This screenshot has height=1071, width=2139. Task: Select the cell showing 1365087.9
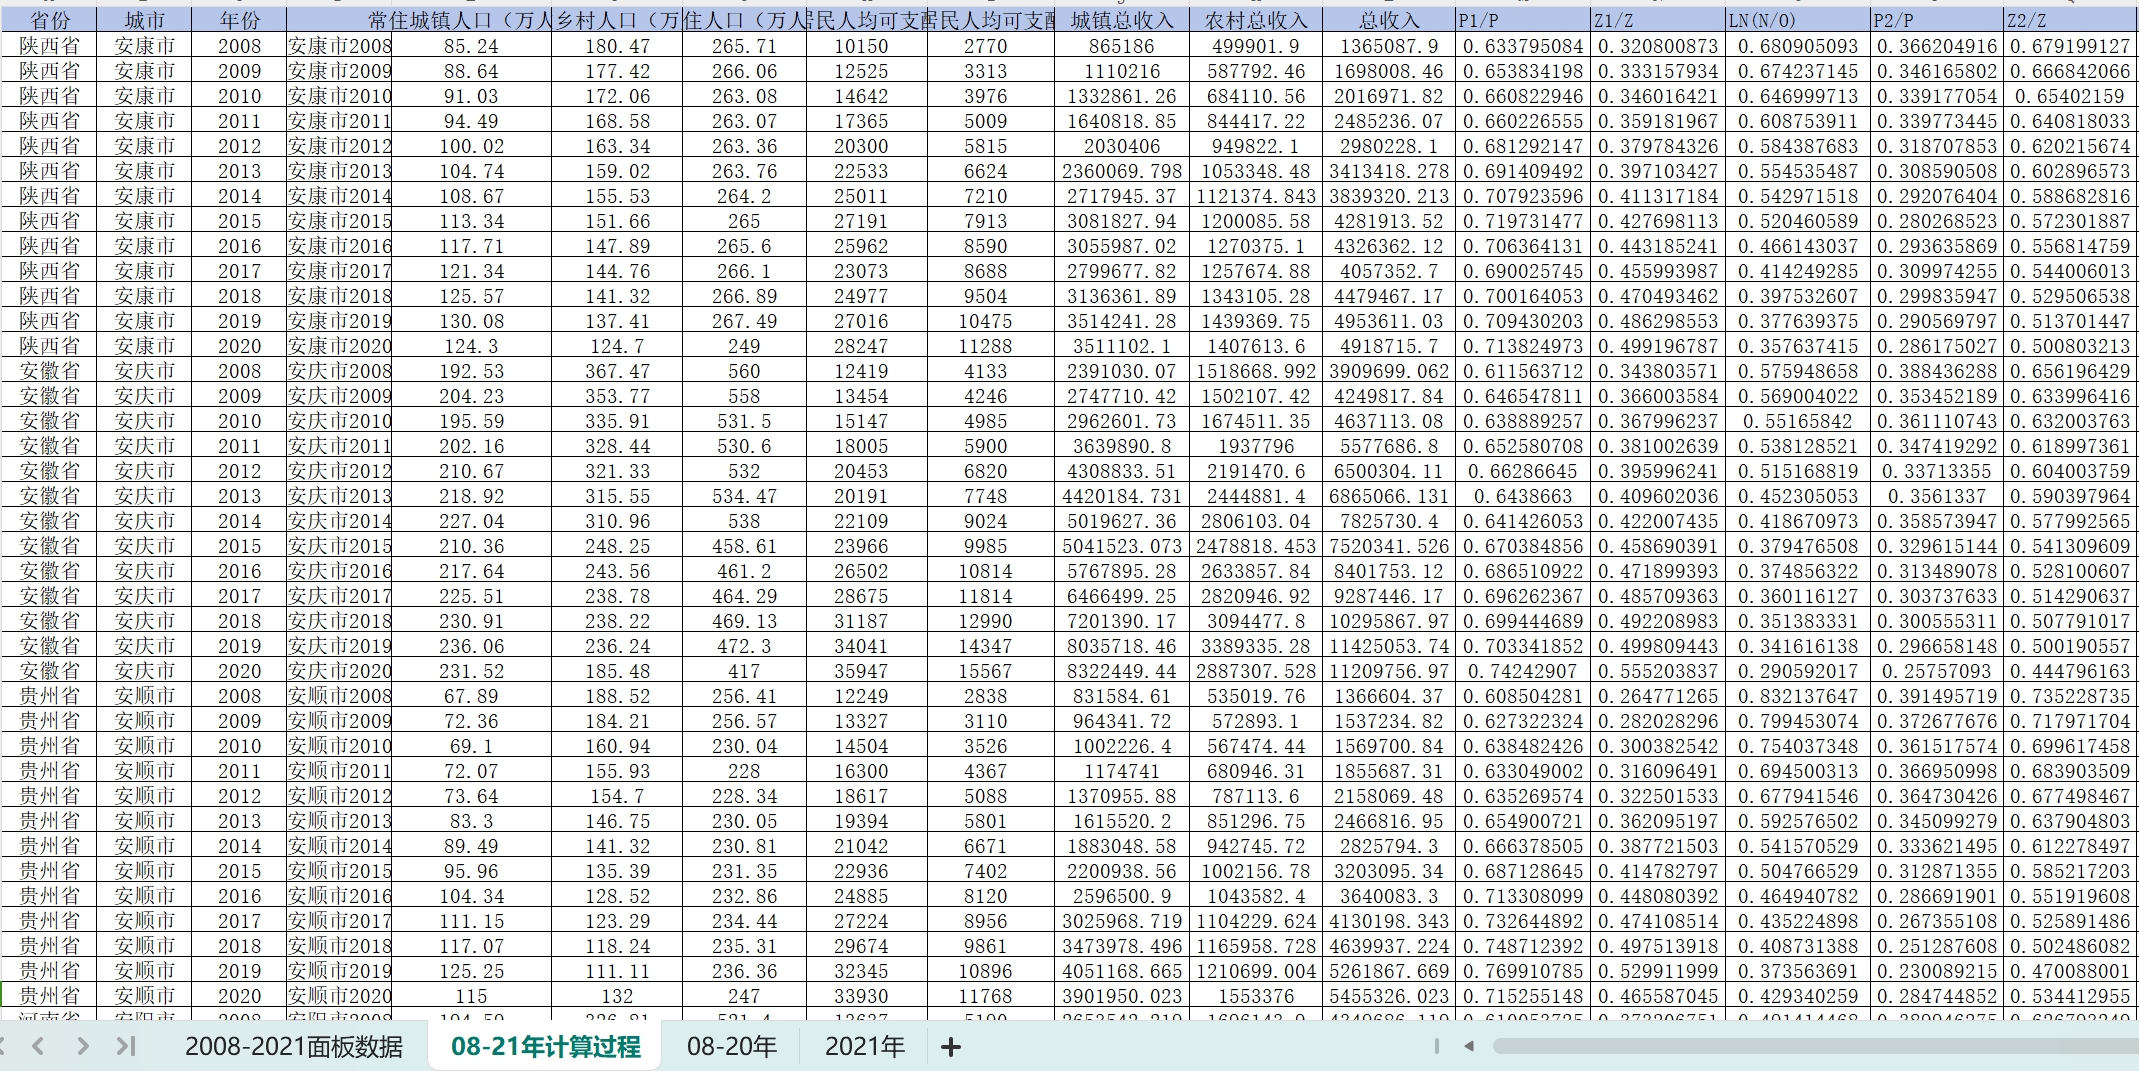coord(1389,46)
